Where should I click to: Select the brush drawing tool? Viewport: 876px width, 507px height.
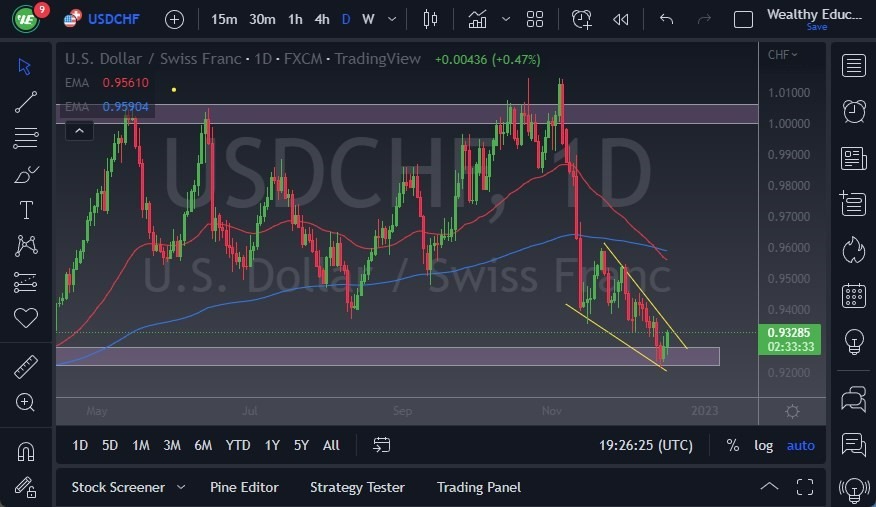coord(26,174)
